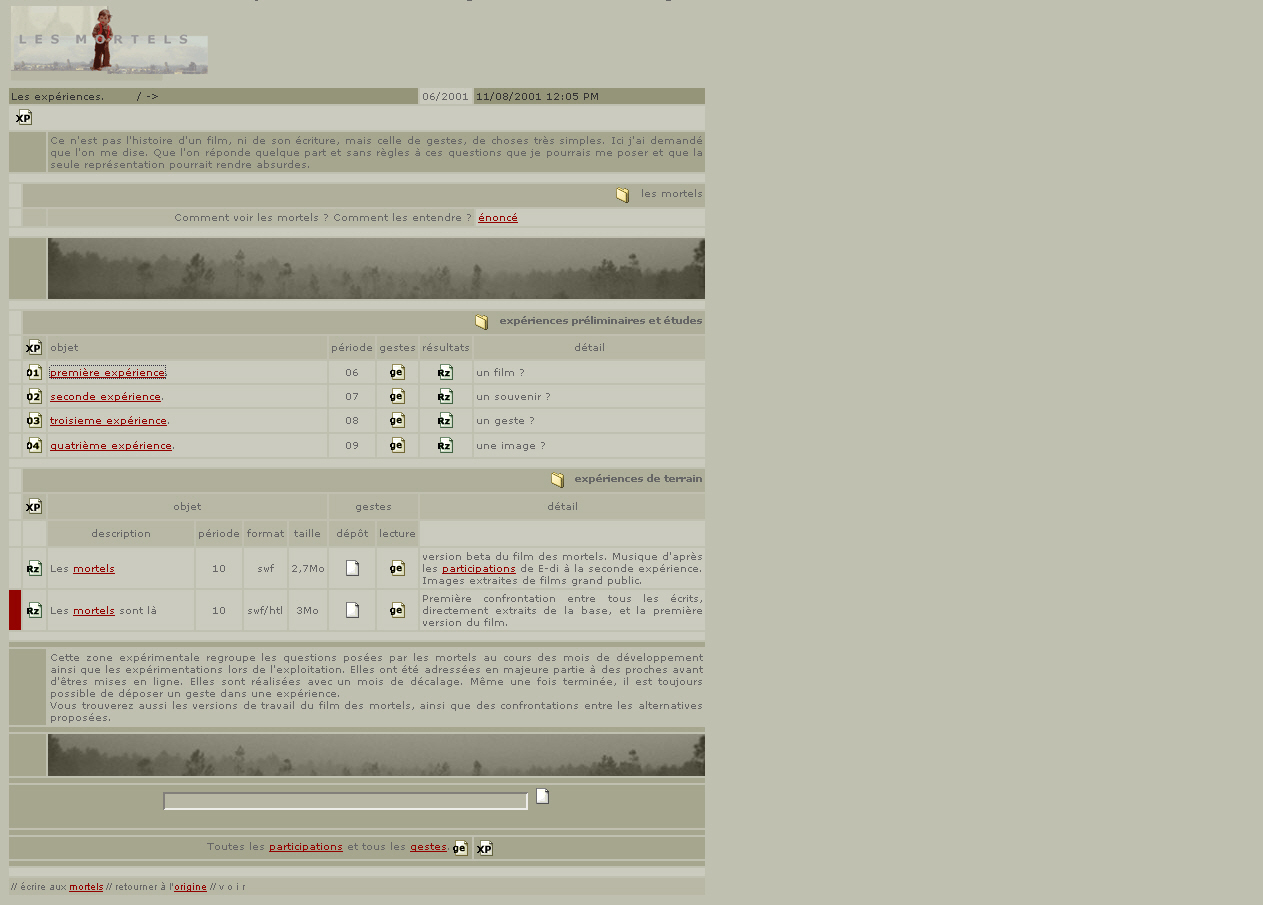Click the 03 icon beside troisieme expérience
Image resolution: width=1263 pixels, height=905 pixels.
coord(34,421)
